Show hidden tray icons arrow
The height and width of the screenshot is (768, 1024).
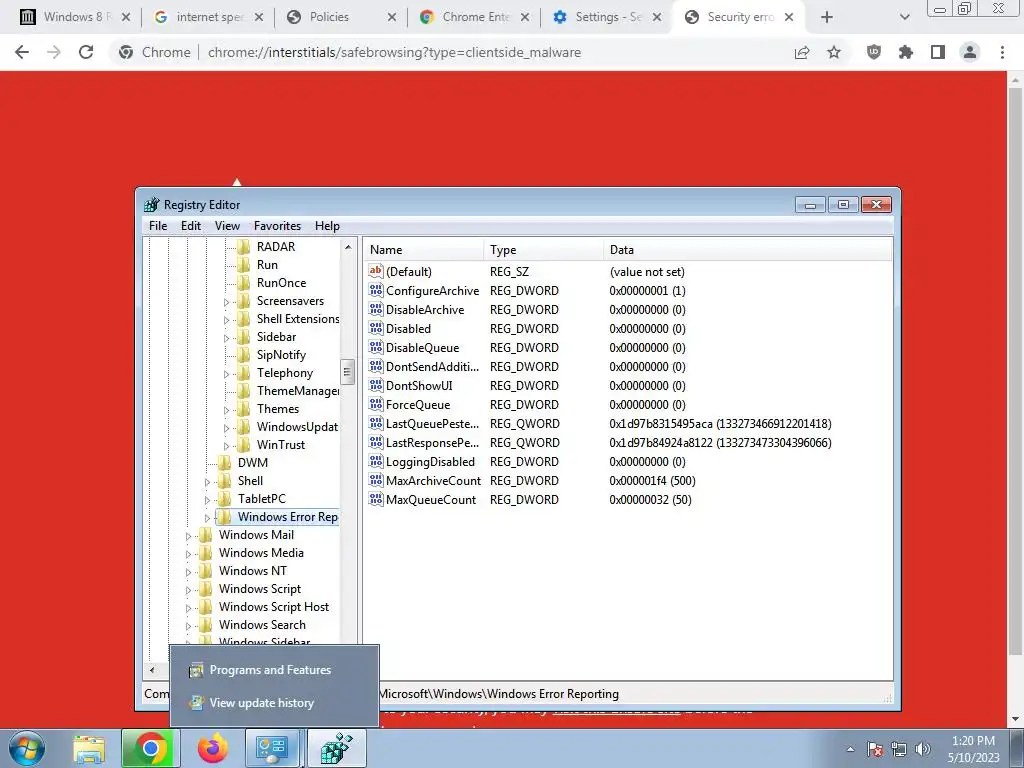pos(850,749)
